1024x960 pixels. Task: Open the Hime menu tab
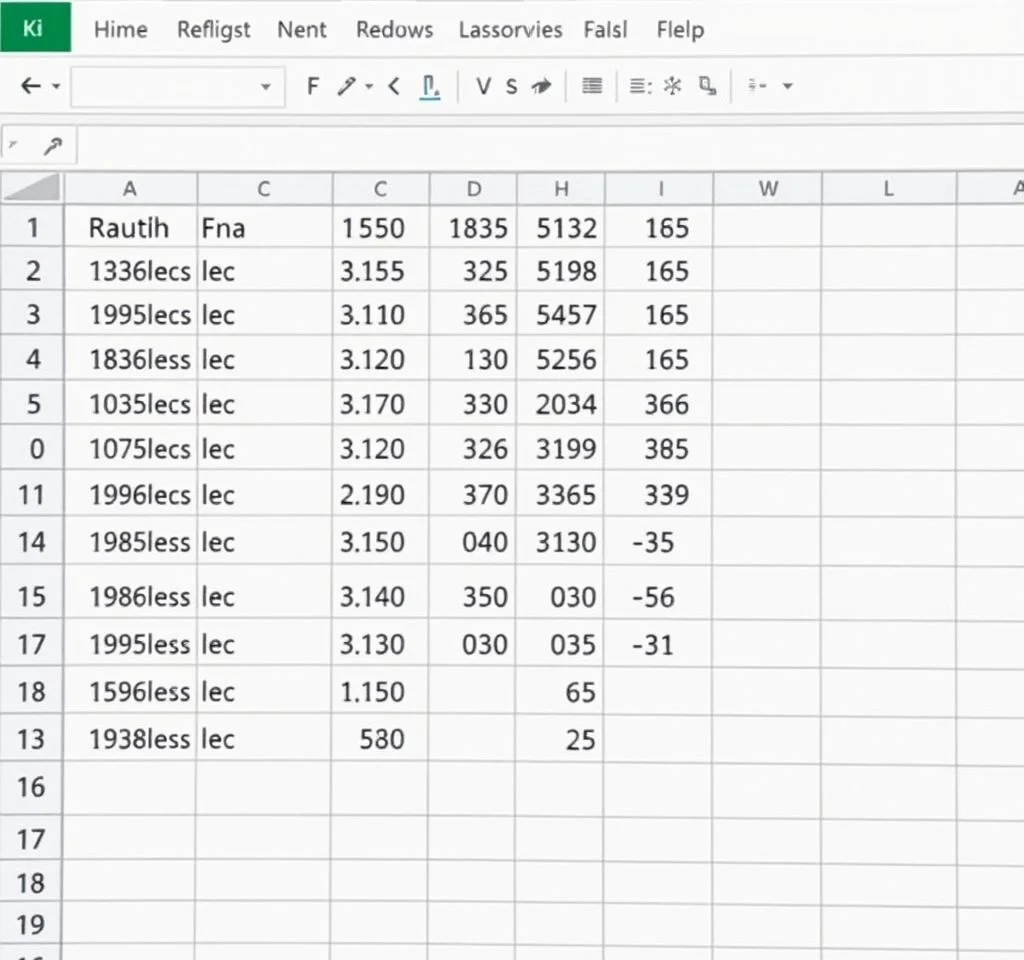[x=120, y=30]
